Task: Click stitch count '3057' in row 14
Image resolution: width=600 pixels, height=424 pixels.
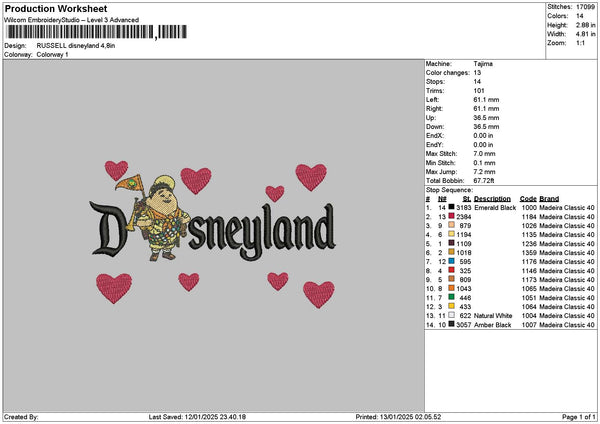Action: 464,325
